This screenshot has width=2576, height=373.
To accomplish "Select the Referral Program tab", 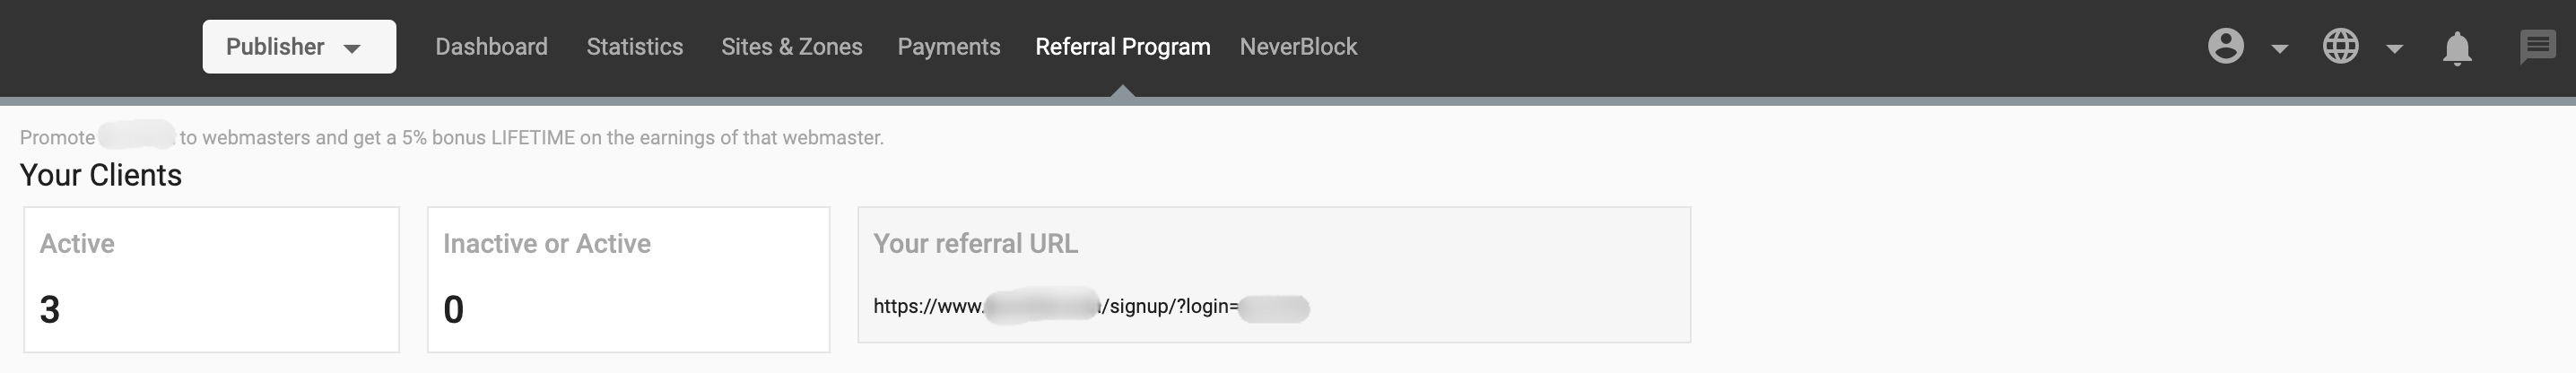I will click(x=1123, y=47).
